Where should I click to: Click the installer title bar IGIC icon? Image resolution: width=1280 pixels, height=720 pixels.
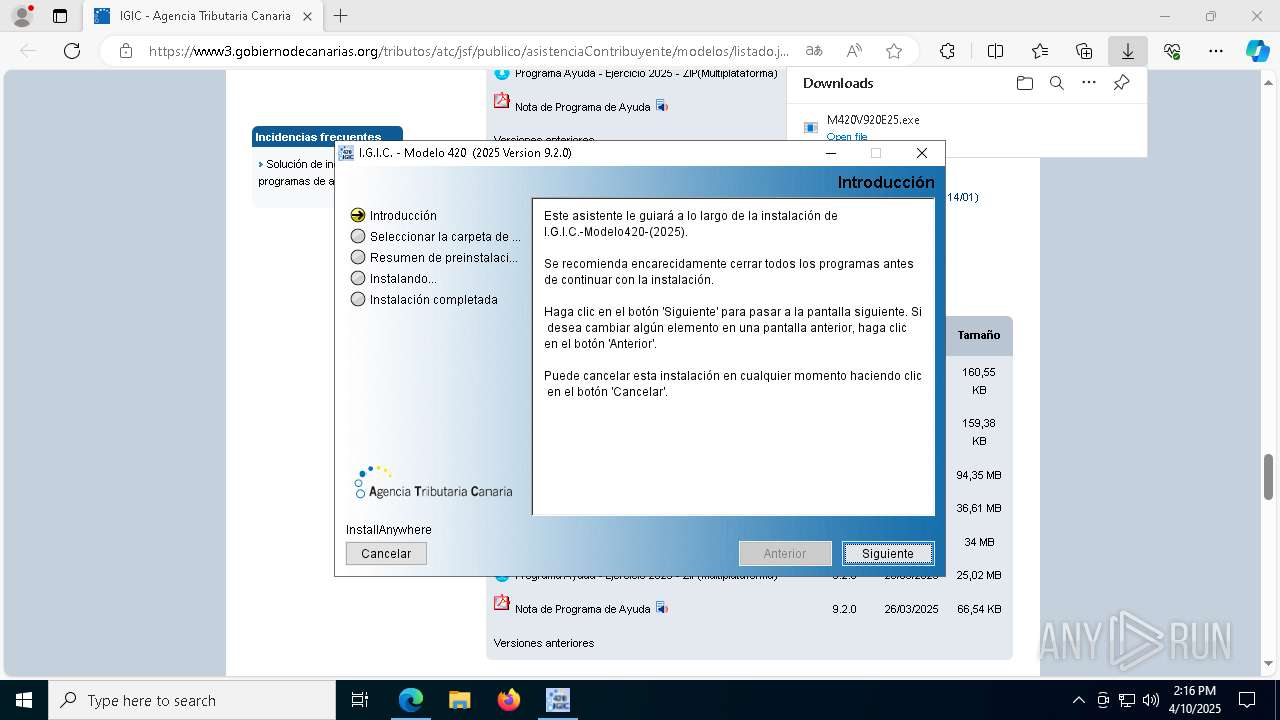click(x=346, y=153)
